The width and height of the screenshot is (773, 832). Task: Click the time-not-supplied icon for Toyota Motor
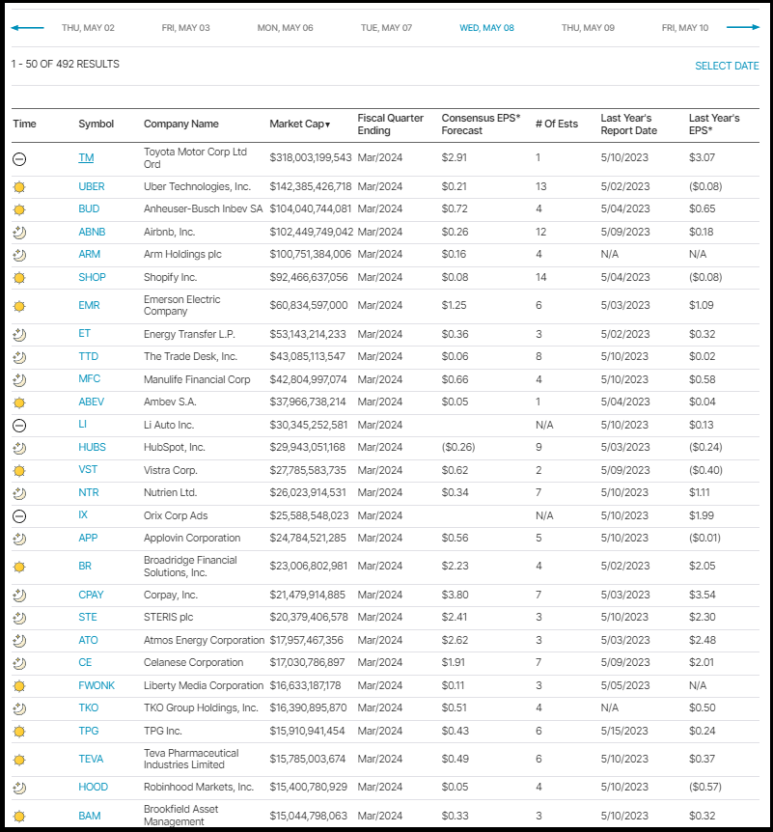[20, 159]
